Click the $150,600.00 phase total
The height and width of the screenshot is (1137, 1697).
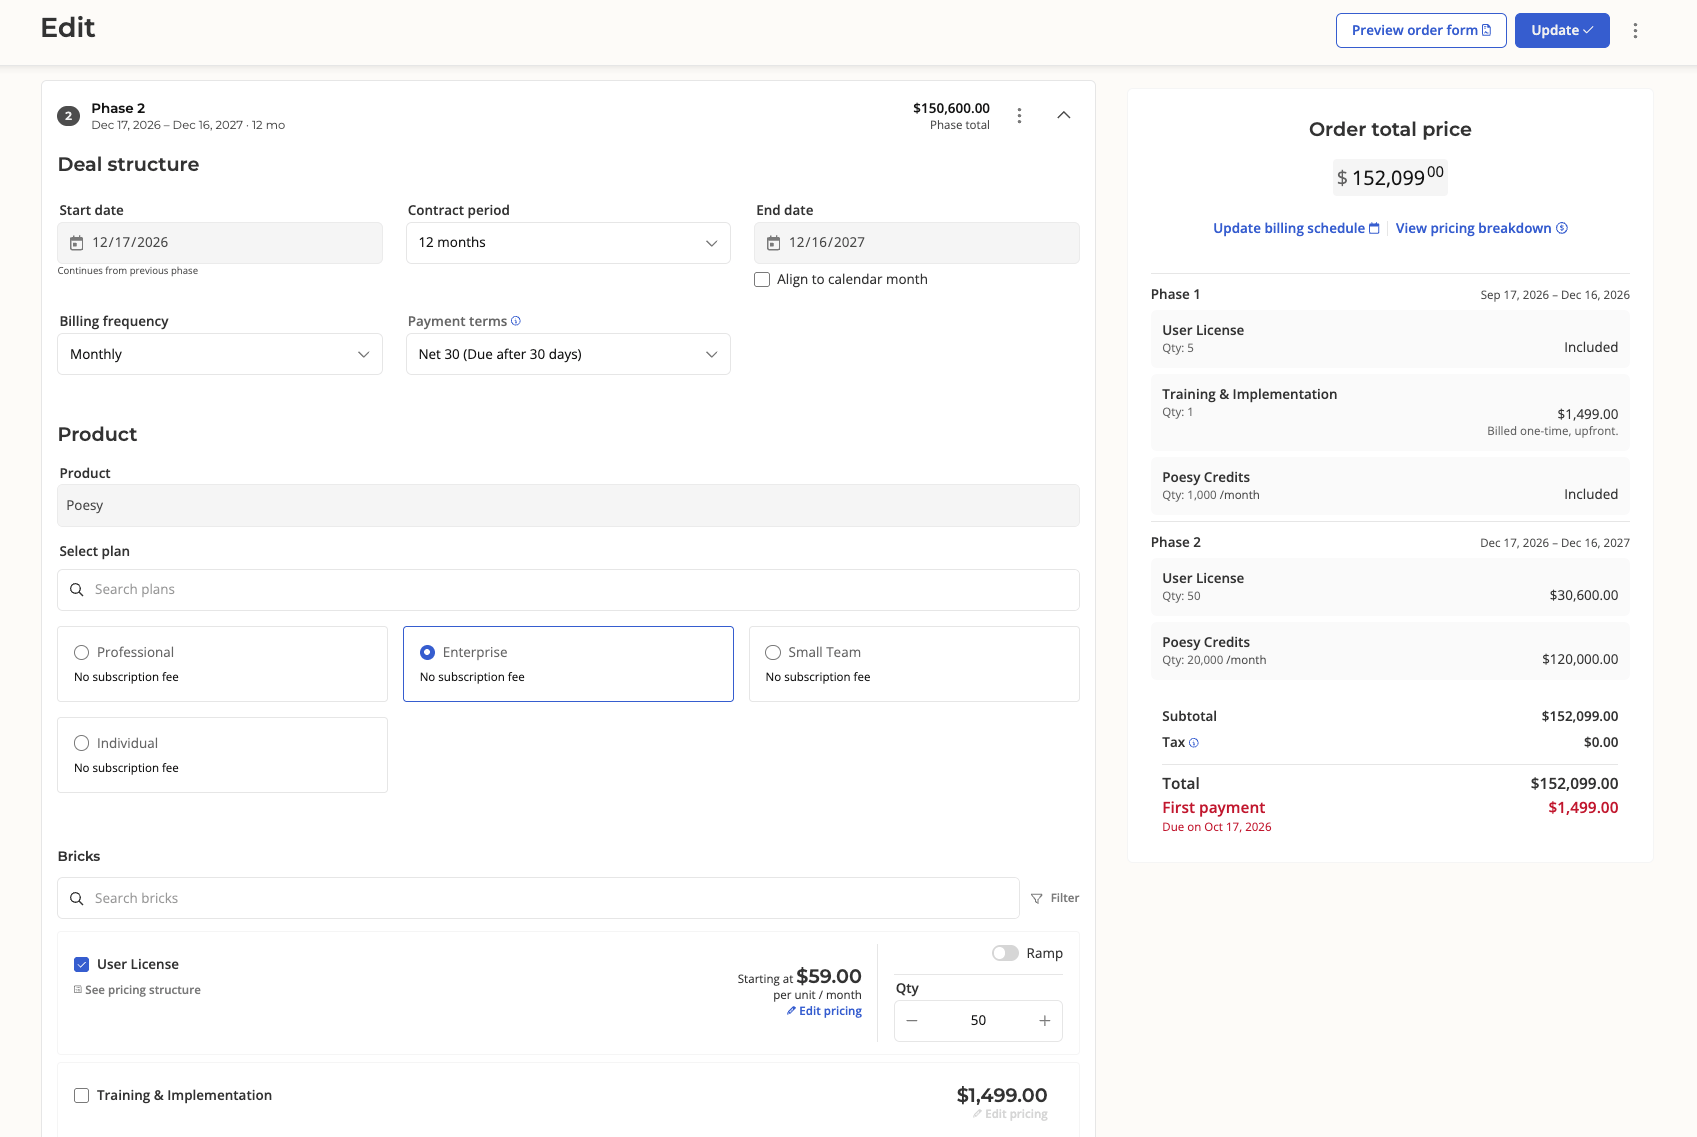point(951,109)
